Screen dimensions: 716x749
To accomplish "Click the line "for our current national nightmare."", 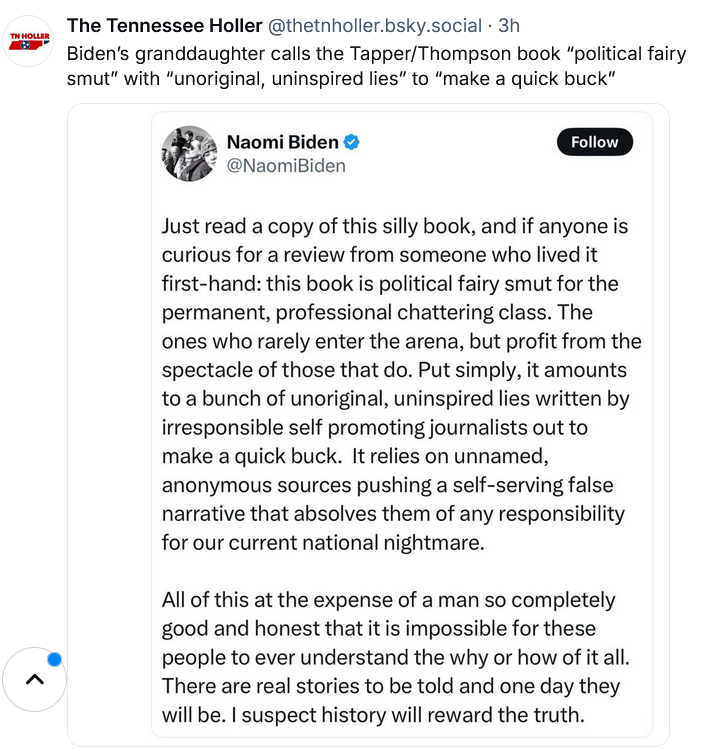I will pos(323,543).
